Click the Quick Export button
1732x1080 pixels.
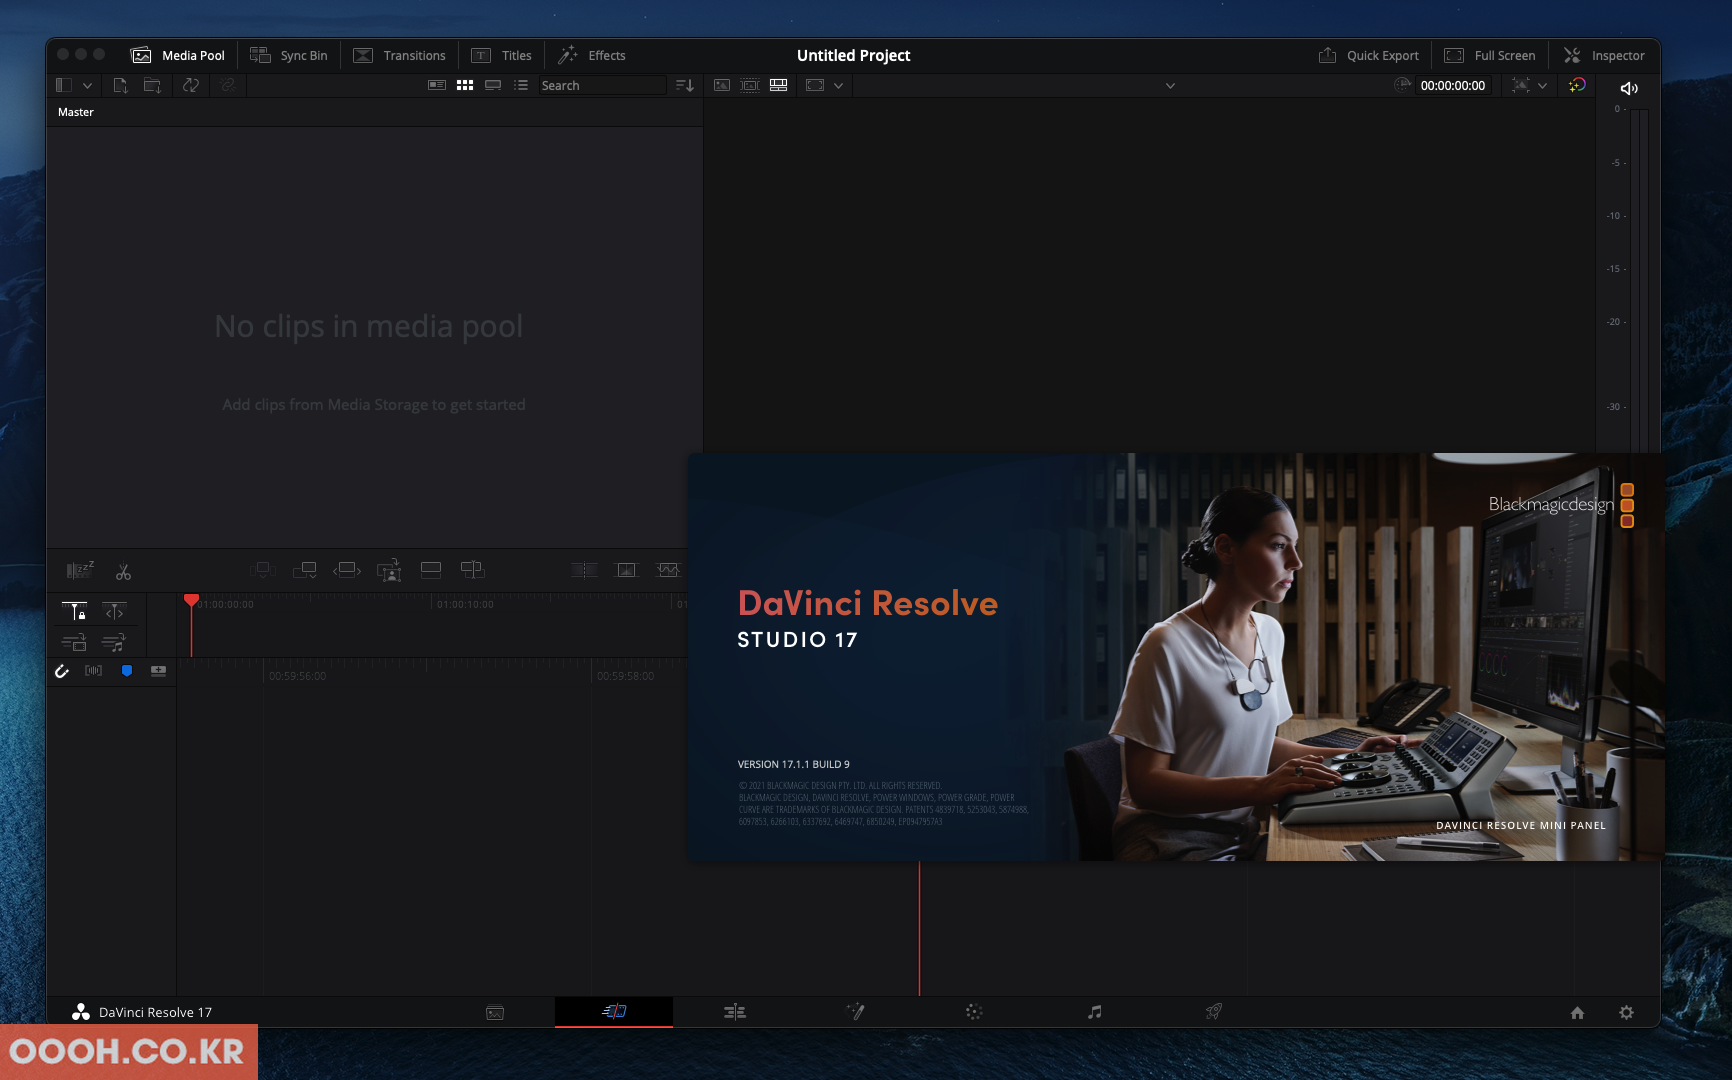[x=1368, y=56]
